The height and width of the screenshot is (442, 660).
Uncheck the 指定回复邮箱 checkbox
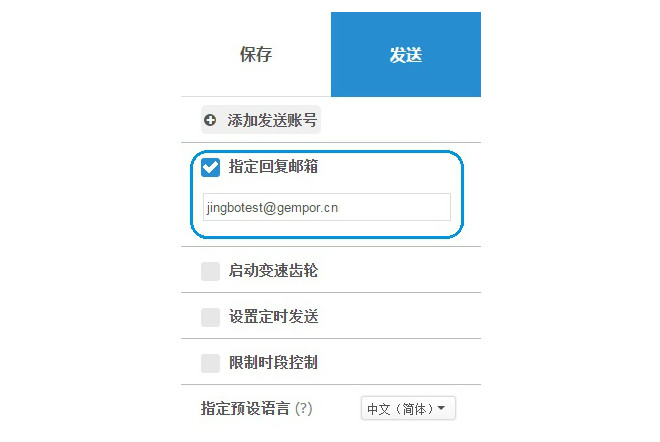click(x=210, y=167)
